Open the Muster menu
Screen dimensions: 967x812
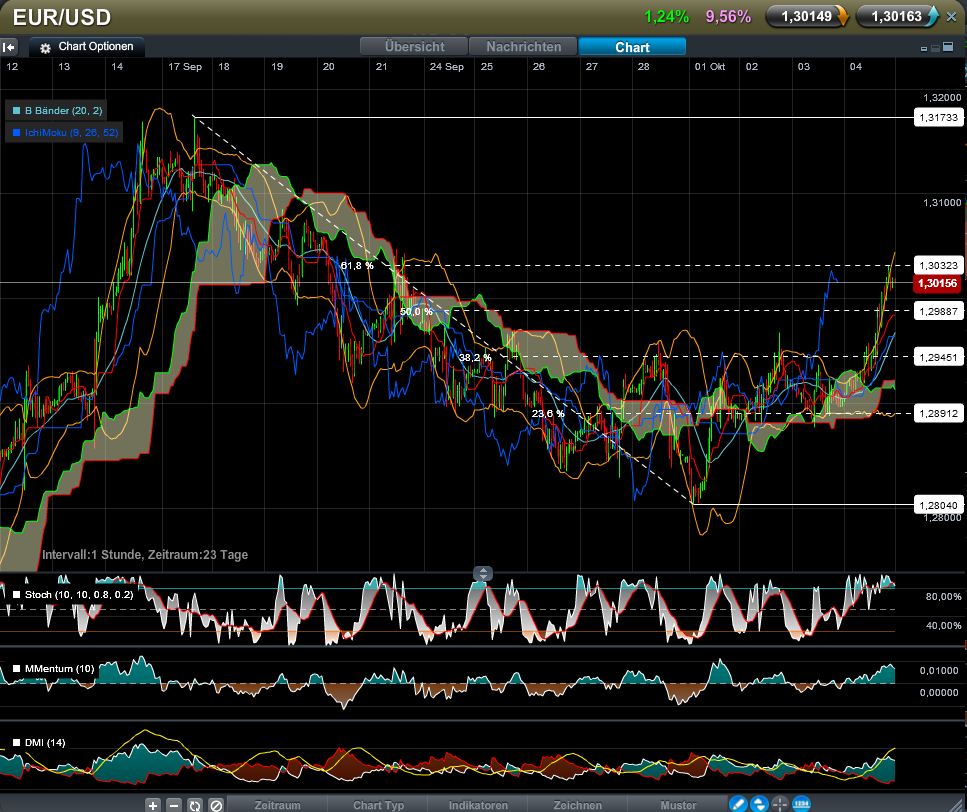tap(678, 805)
